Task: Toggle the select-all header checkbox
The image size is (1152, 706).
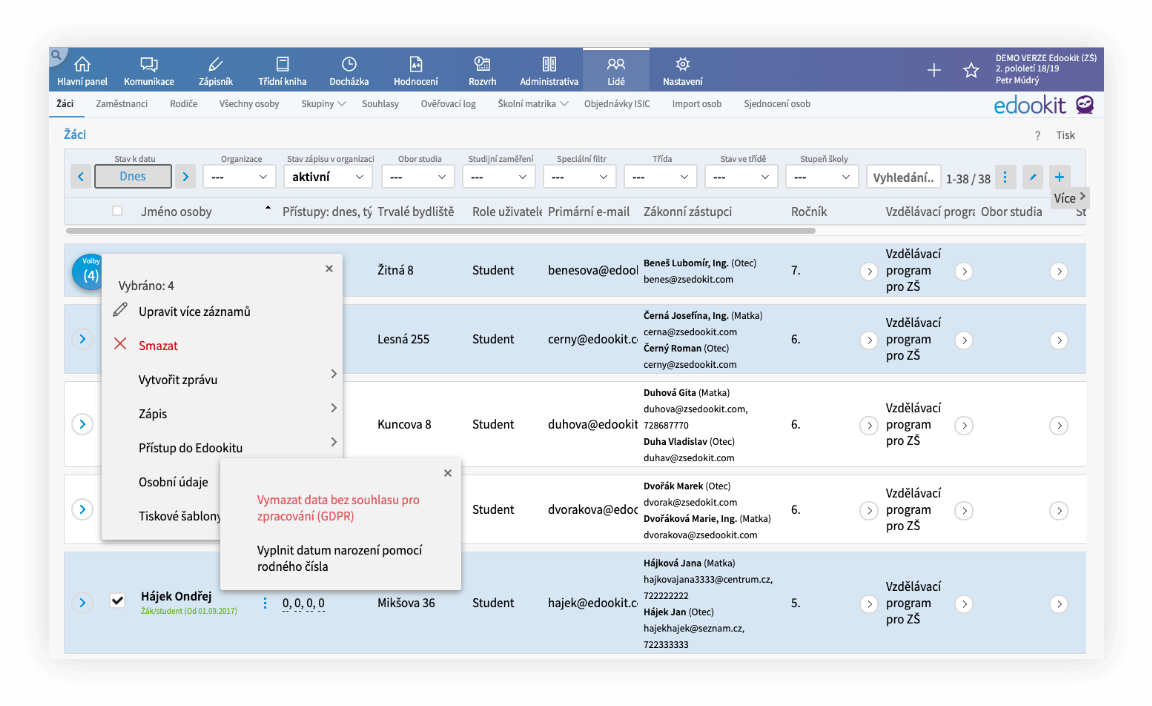Action: coord(117,211)
